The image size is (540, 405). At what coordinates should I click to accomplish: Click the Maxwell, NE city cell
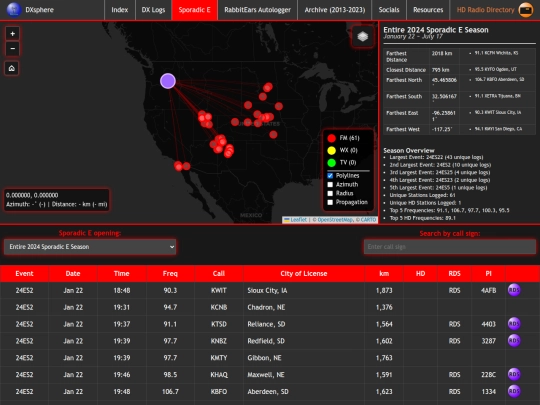[304, 375]
